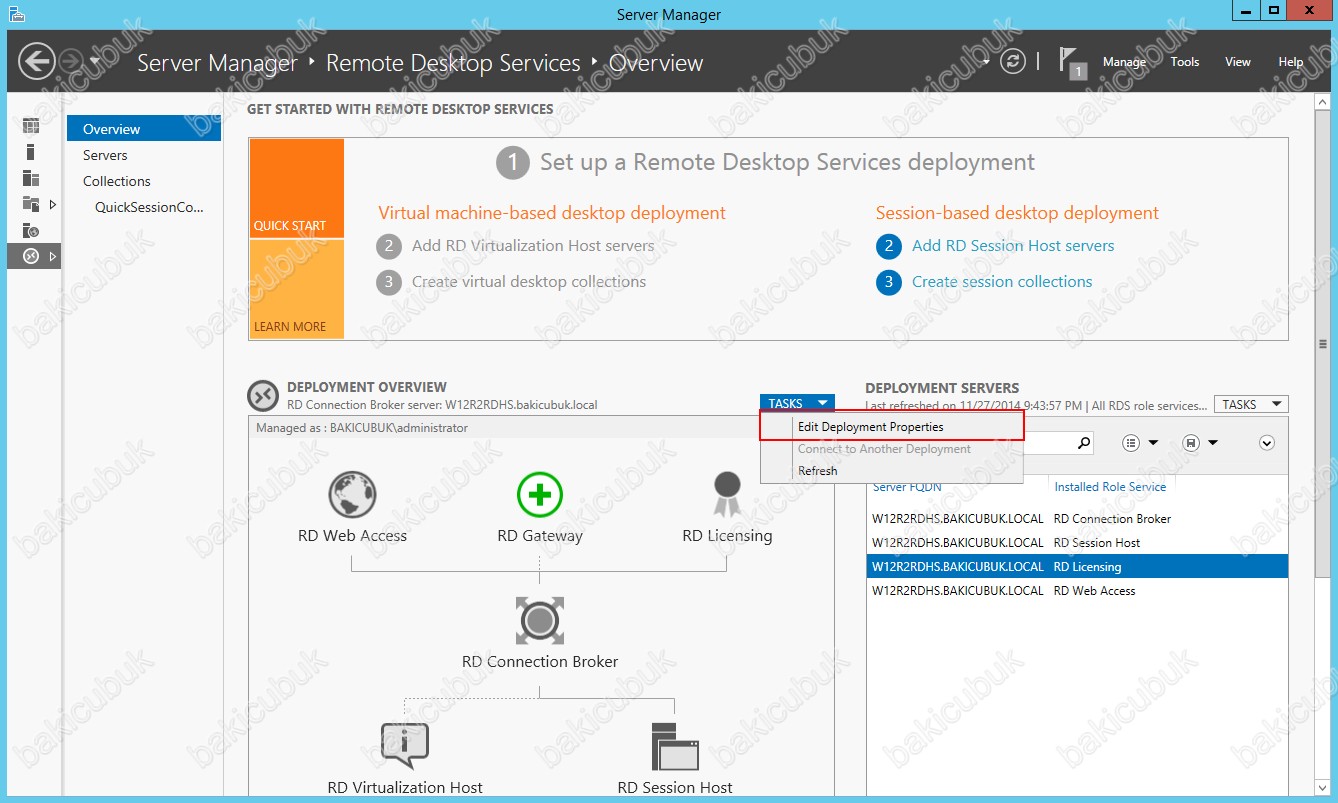Screen dimensions: 1338x803
Task: Open the Dashboard sidebar icon
Action: point(31,126)
